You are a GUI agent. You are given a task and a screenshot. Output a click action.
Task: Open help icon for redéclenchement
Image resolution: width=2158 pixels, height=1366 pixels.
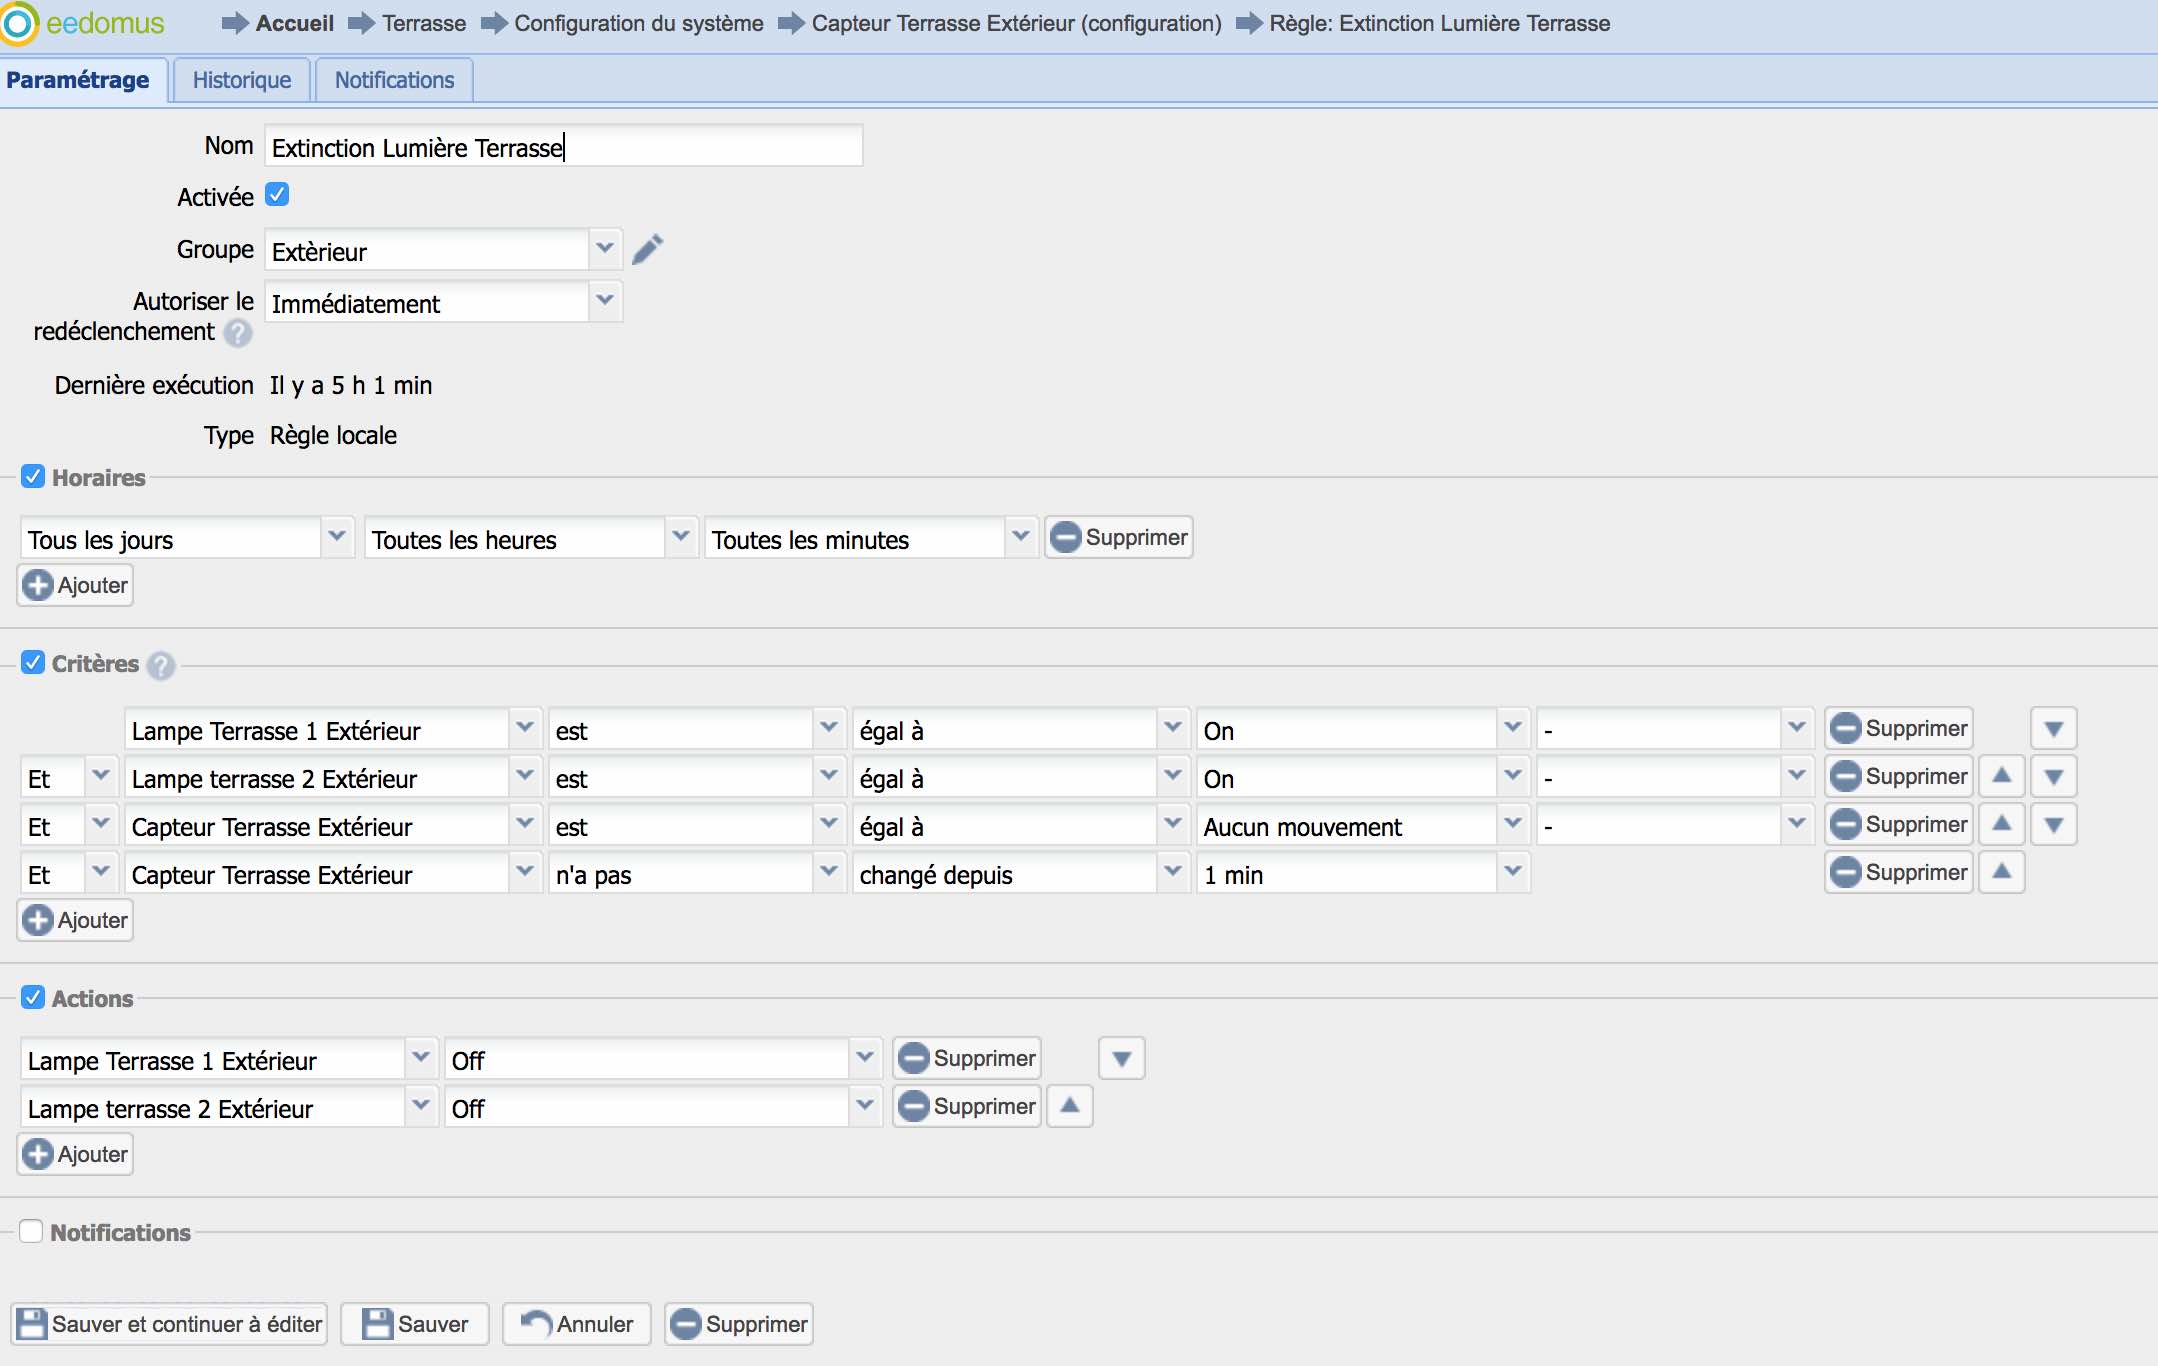click(237, 333)
